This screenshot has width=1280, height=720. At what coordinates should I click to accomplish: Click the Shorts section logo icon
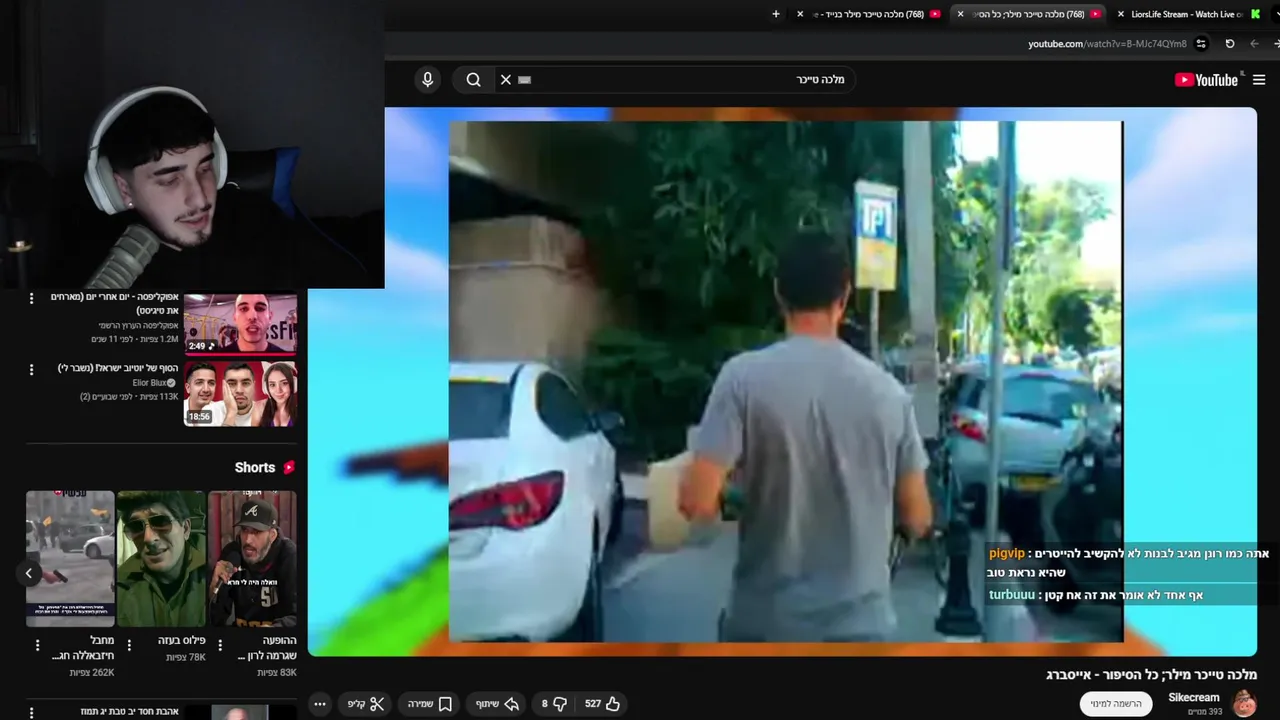click(x=289, y=467)
